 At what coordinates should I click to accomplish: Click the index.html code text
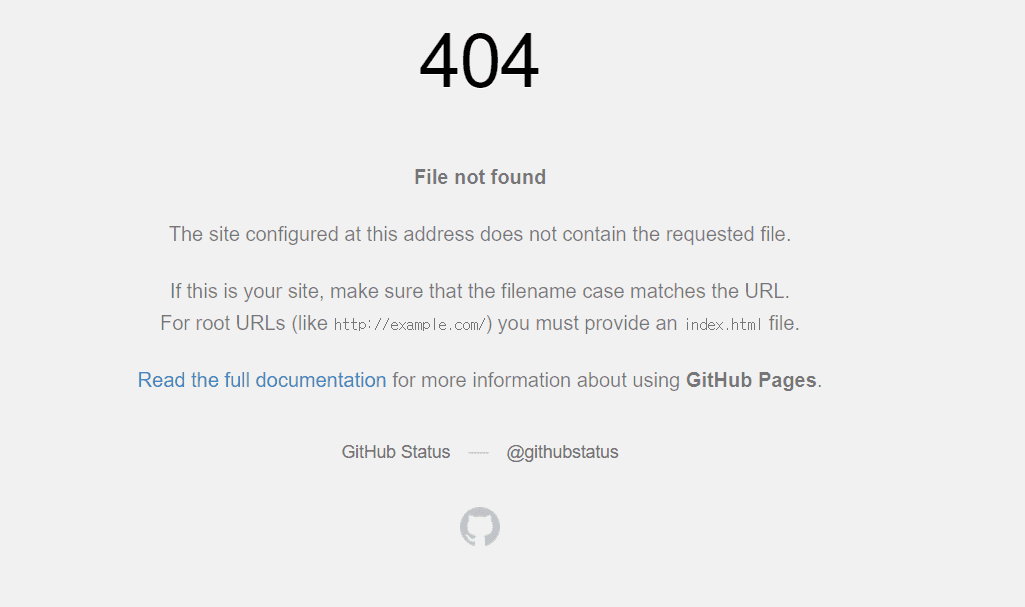(x=723, y=325)
